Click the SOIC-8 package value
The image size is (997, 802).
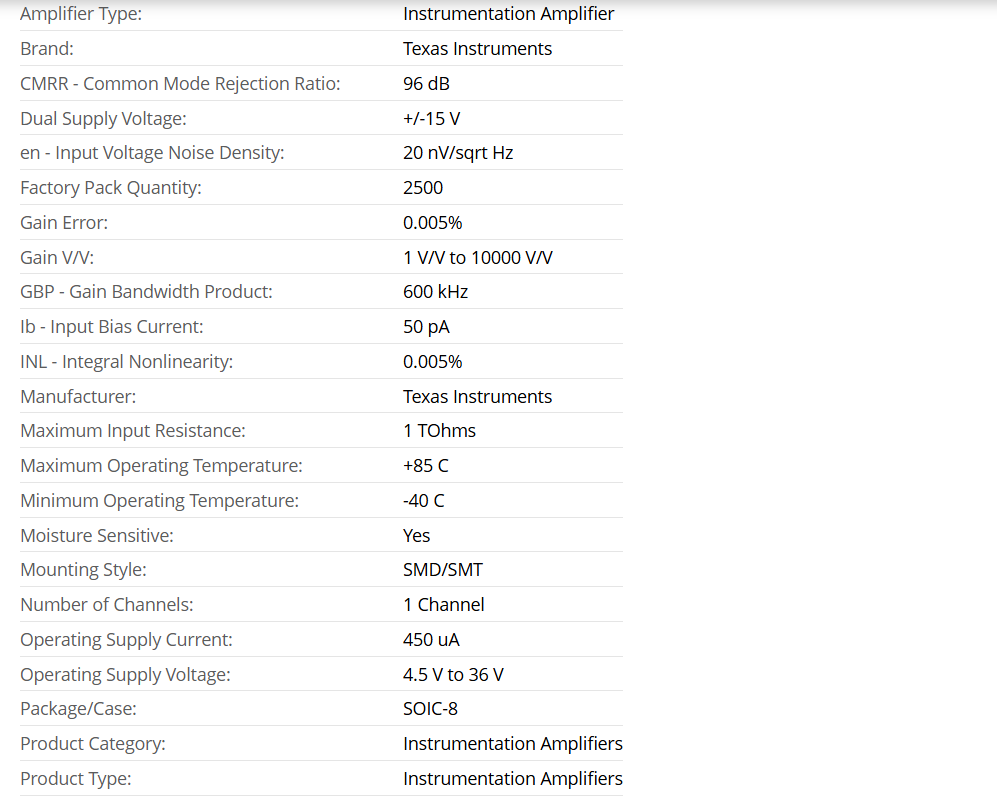[430, 709]
